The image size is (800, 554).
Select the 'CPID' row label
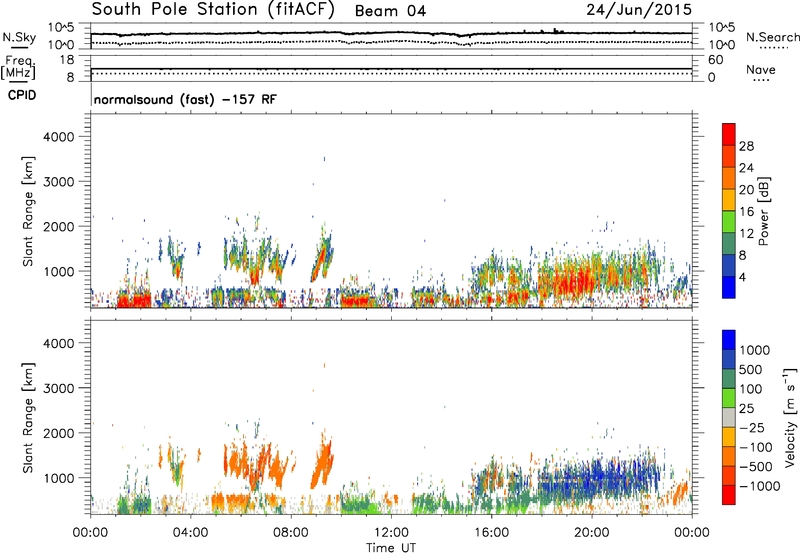[x=22, y=95]
